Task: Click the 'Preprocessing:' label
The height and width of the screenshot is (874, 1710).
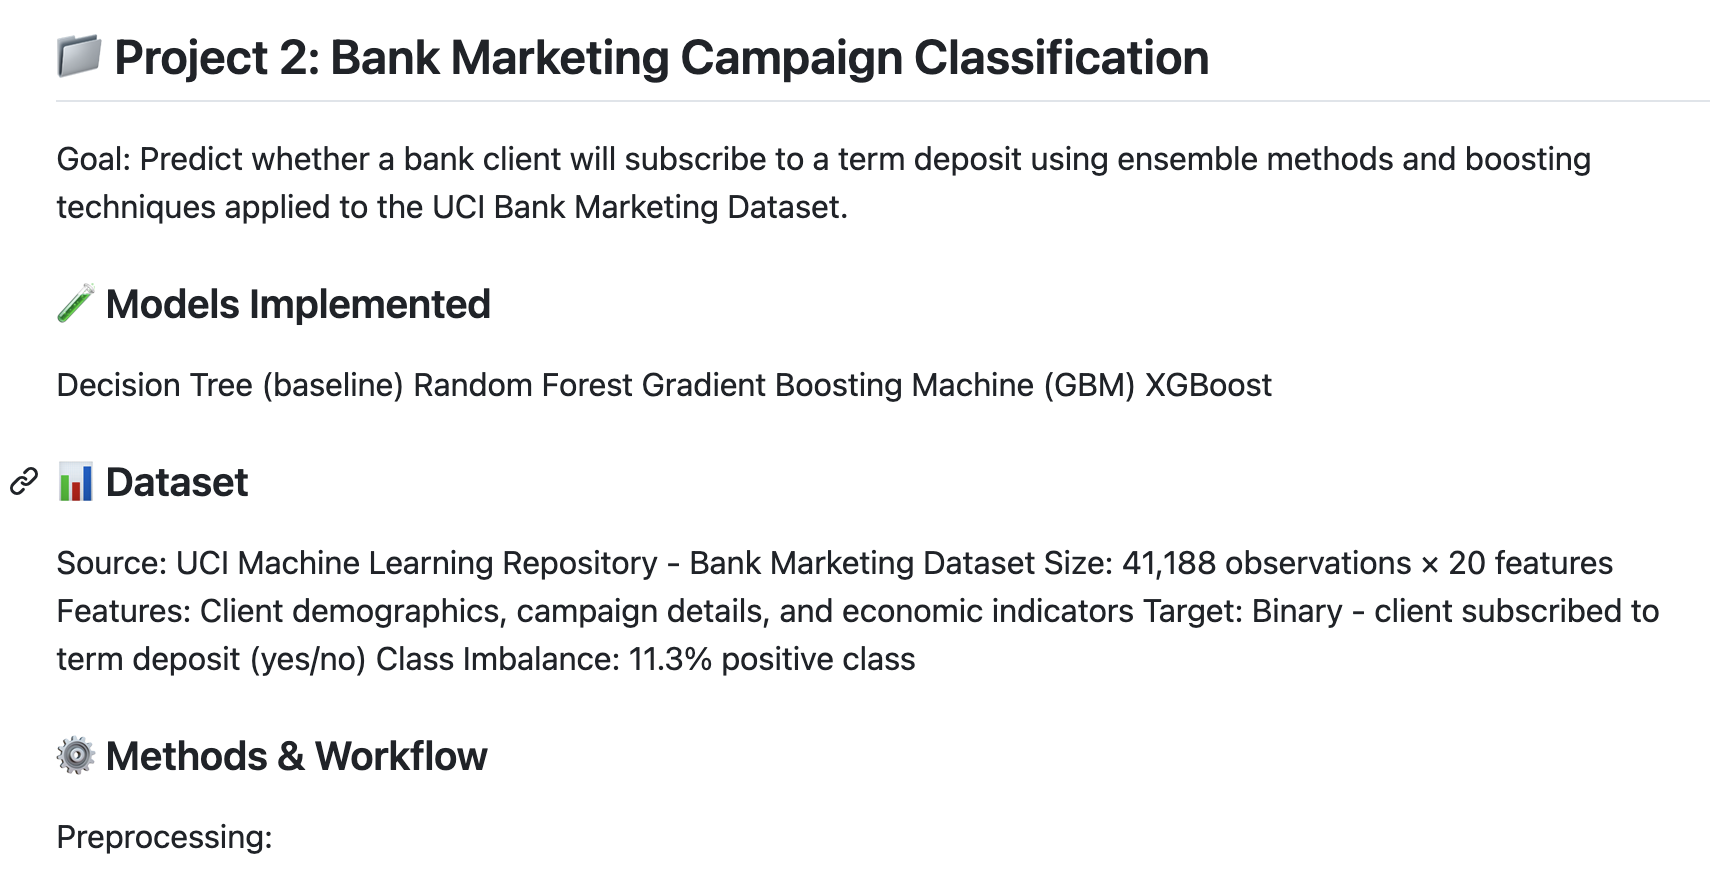Action: click(164, 837)
